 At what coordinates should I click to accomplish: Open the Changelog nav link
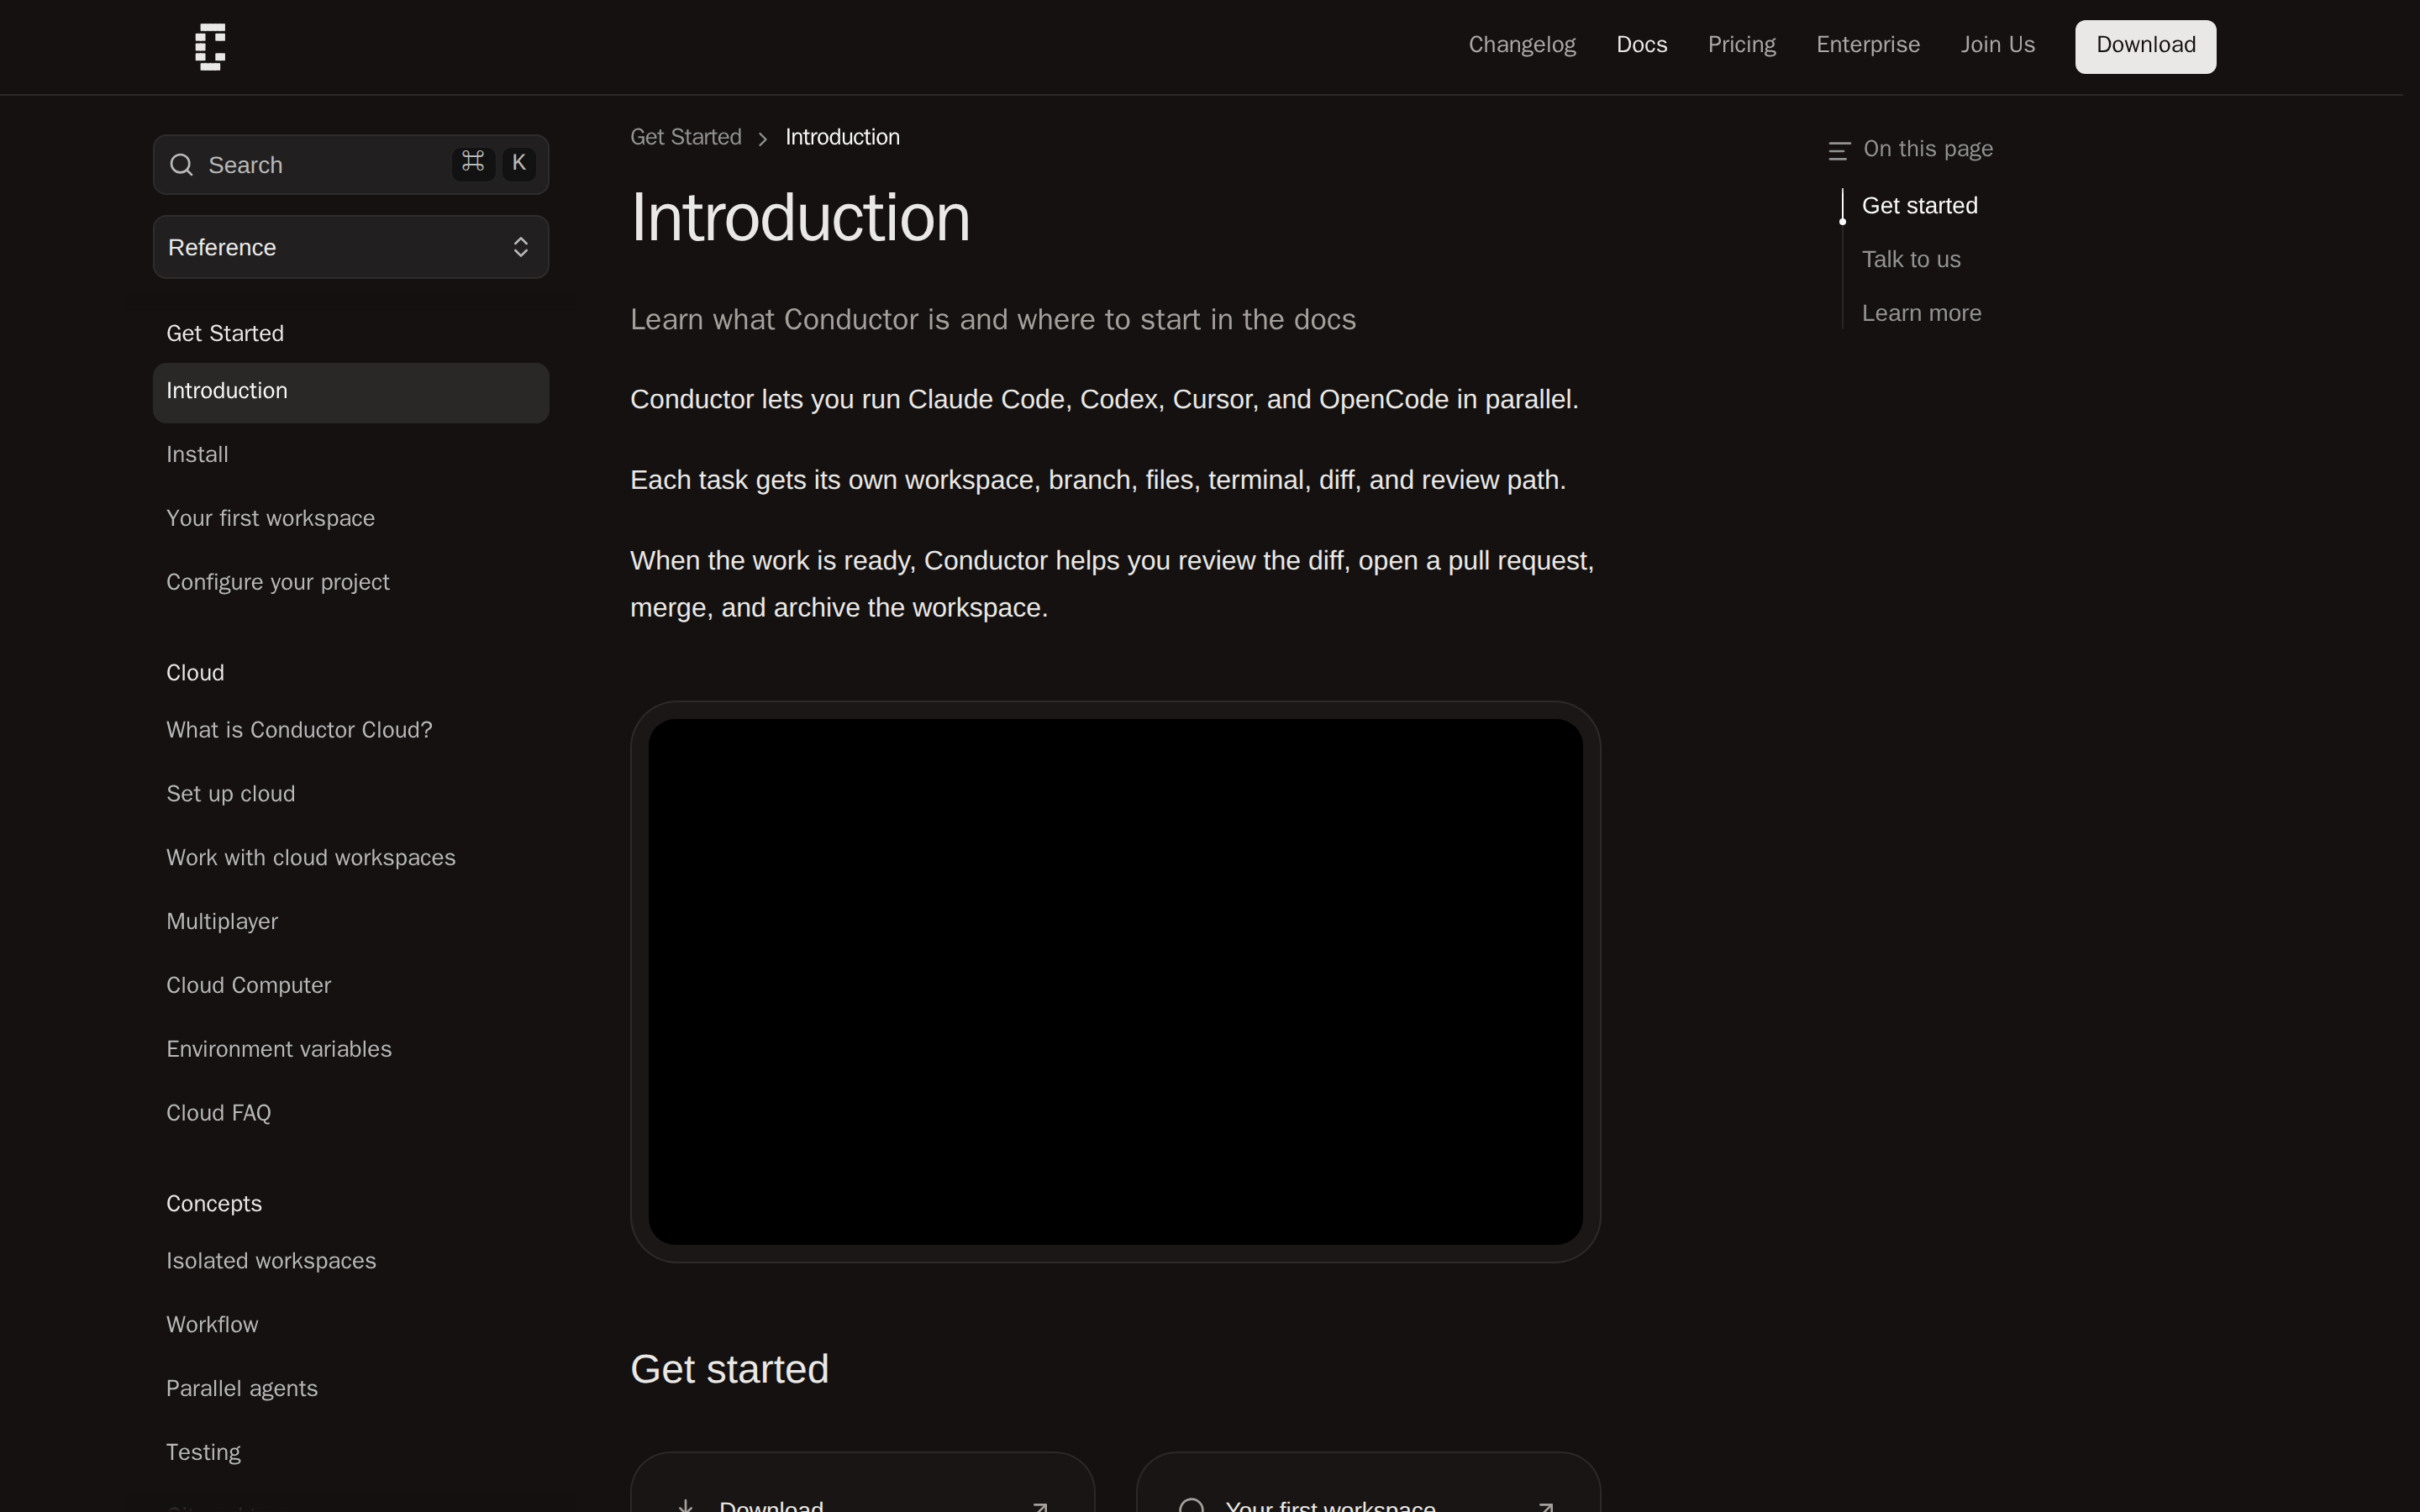(1522, 45)
